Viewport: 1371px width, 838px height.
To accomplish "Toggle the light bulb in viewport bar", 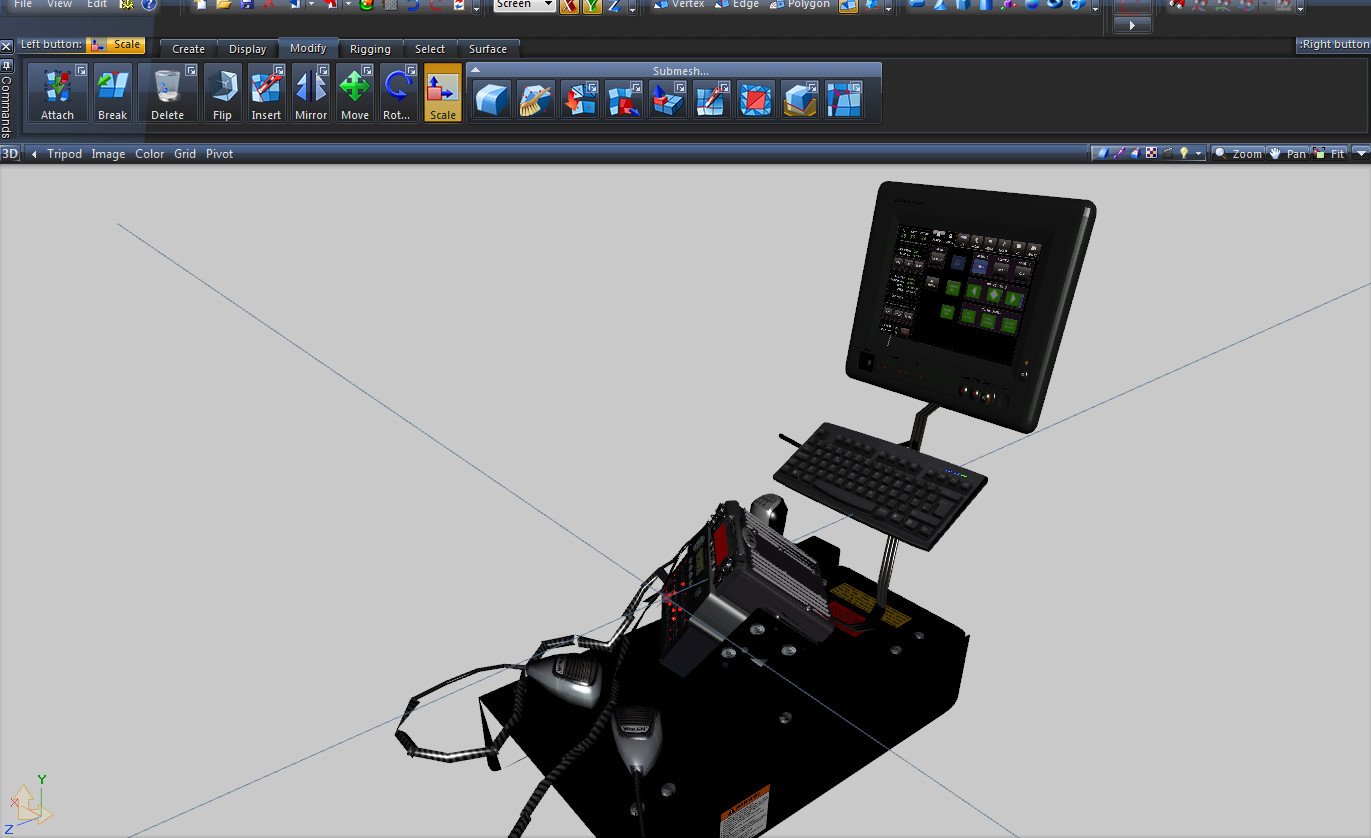I will click(x=1184, y=154).
